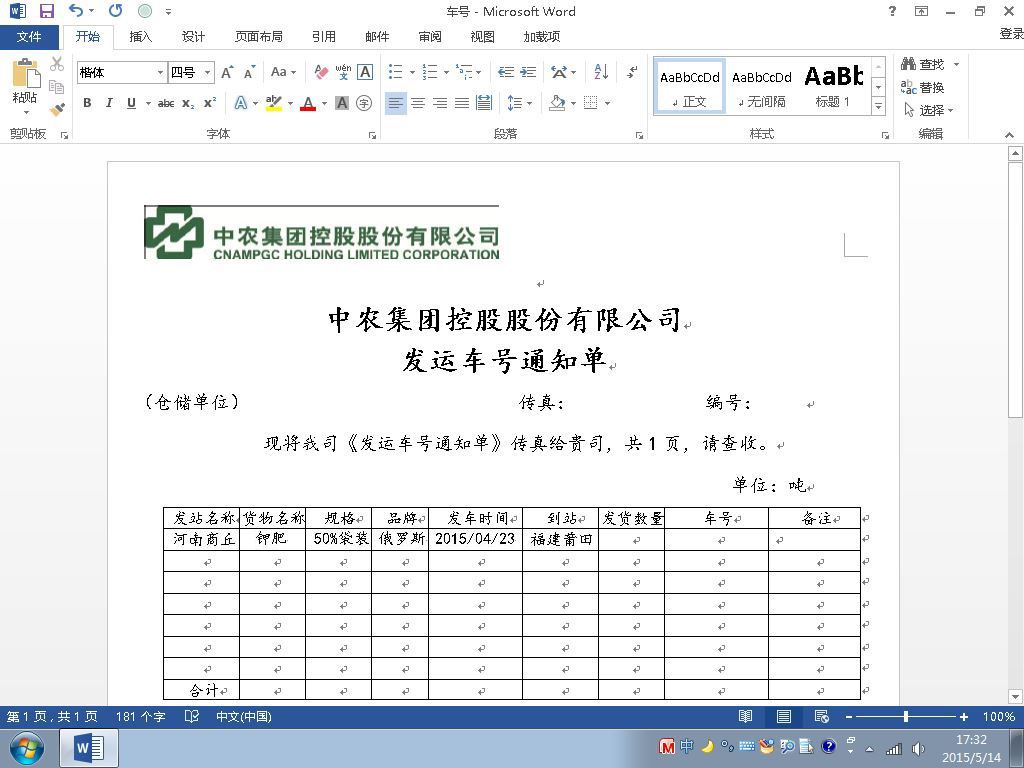The height and width of the screenshot is (768, 1024).
Task: Open the Change Case (Aa) dropdown
Action: (283, 72)
